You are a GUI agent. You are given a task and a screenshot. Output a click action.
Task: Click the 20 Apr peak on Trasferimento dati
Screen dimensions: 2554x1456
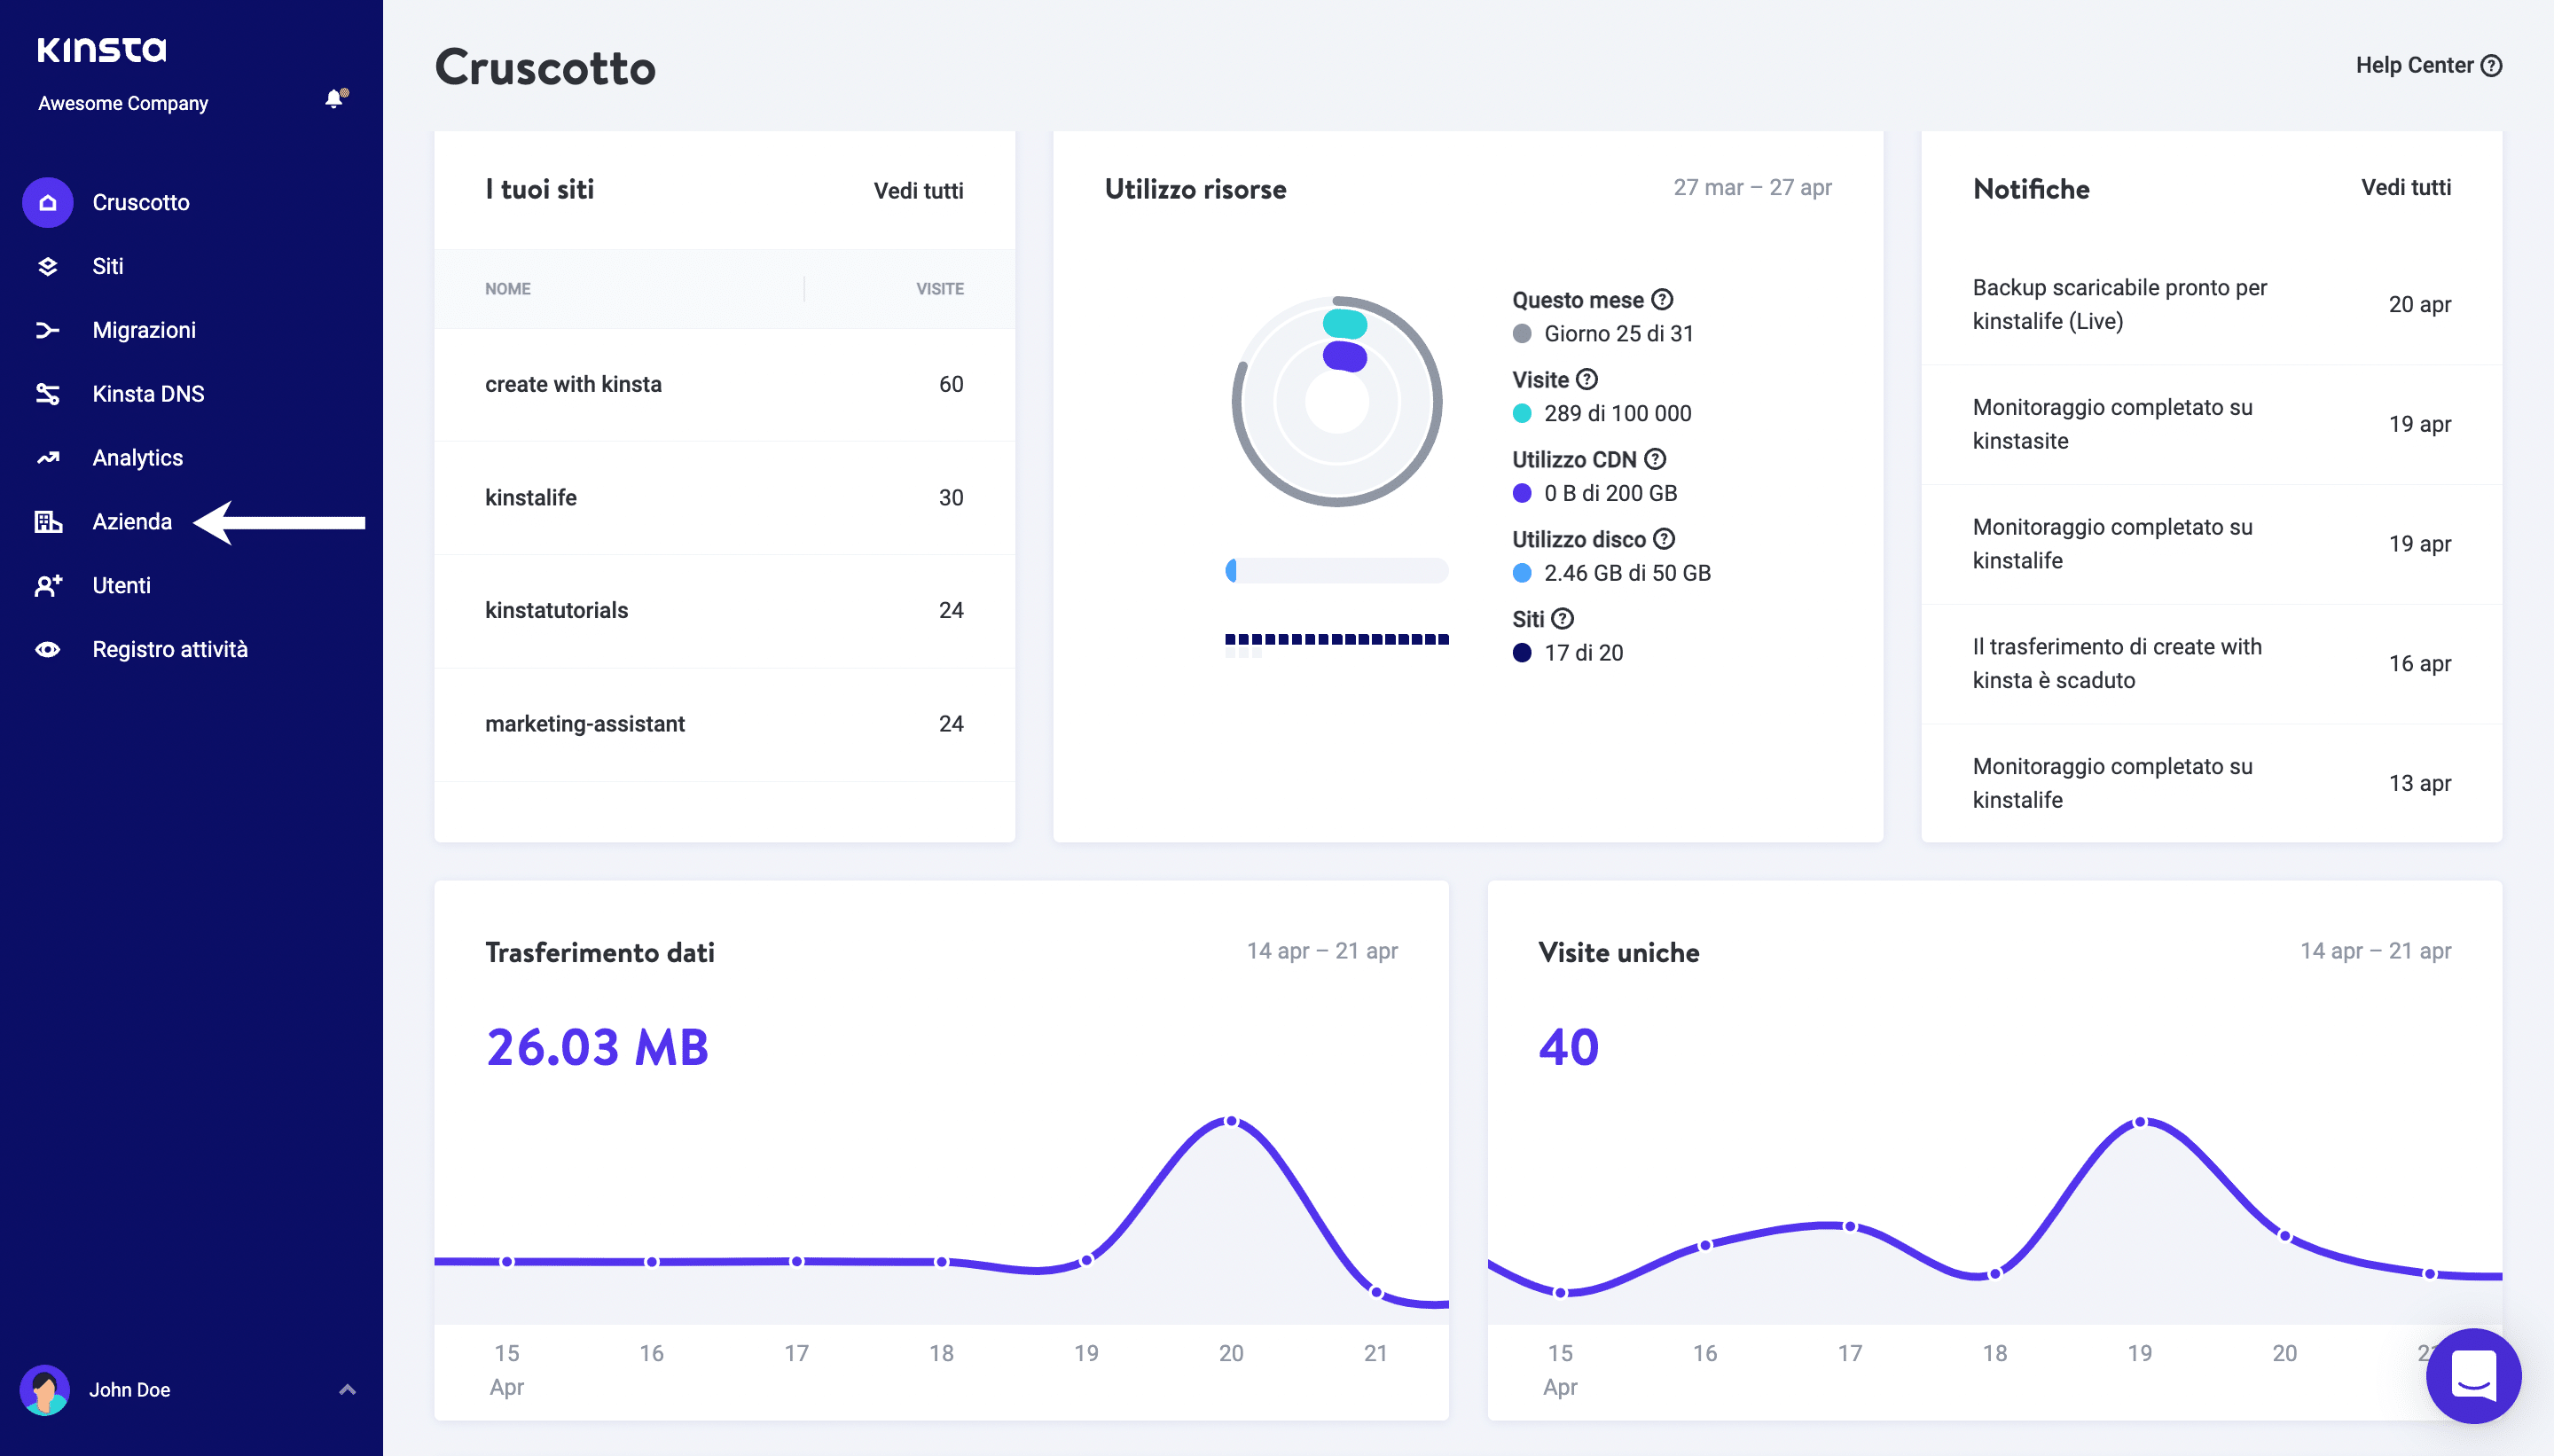tap(1231, 1121)
